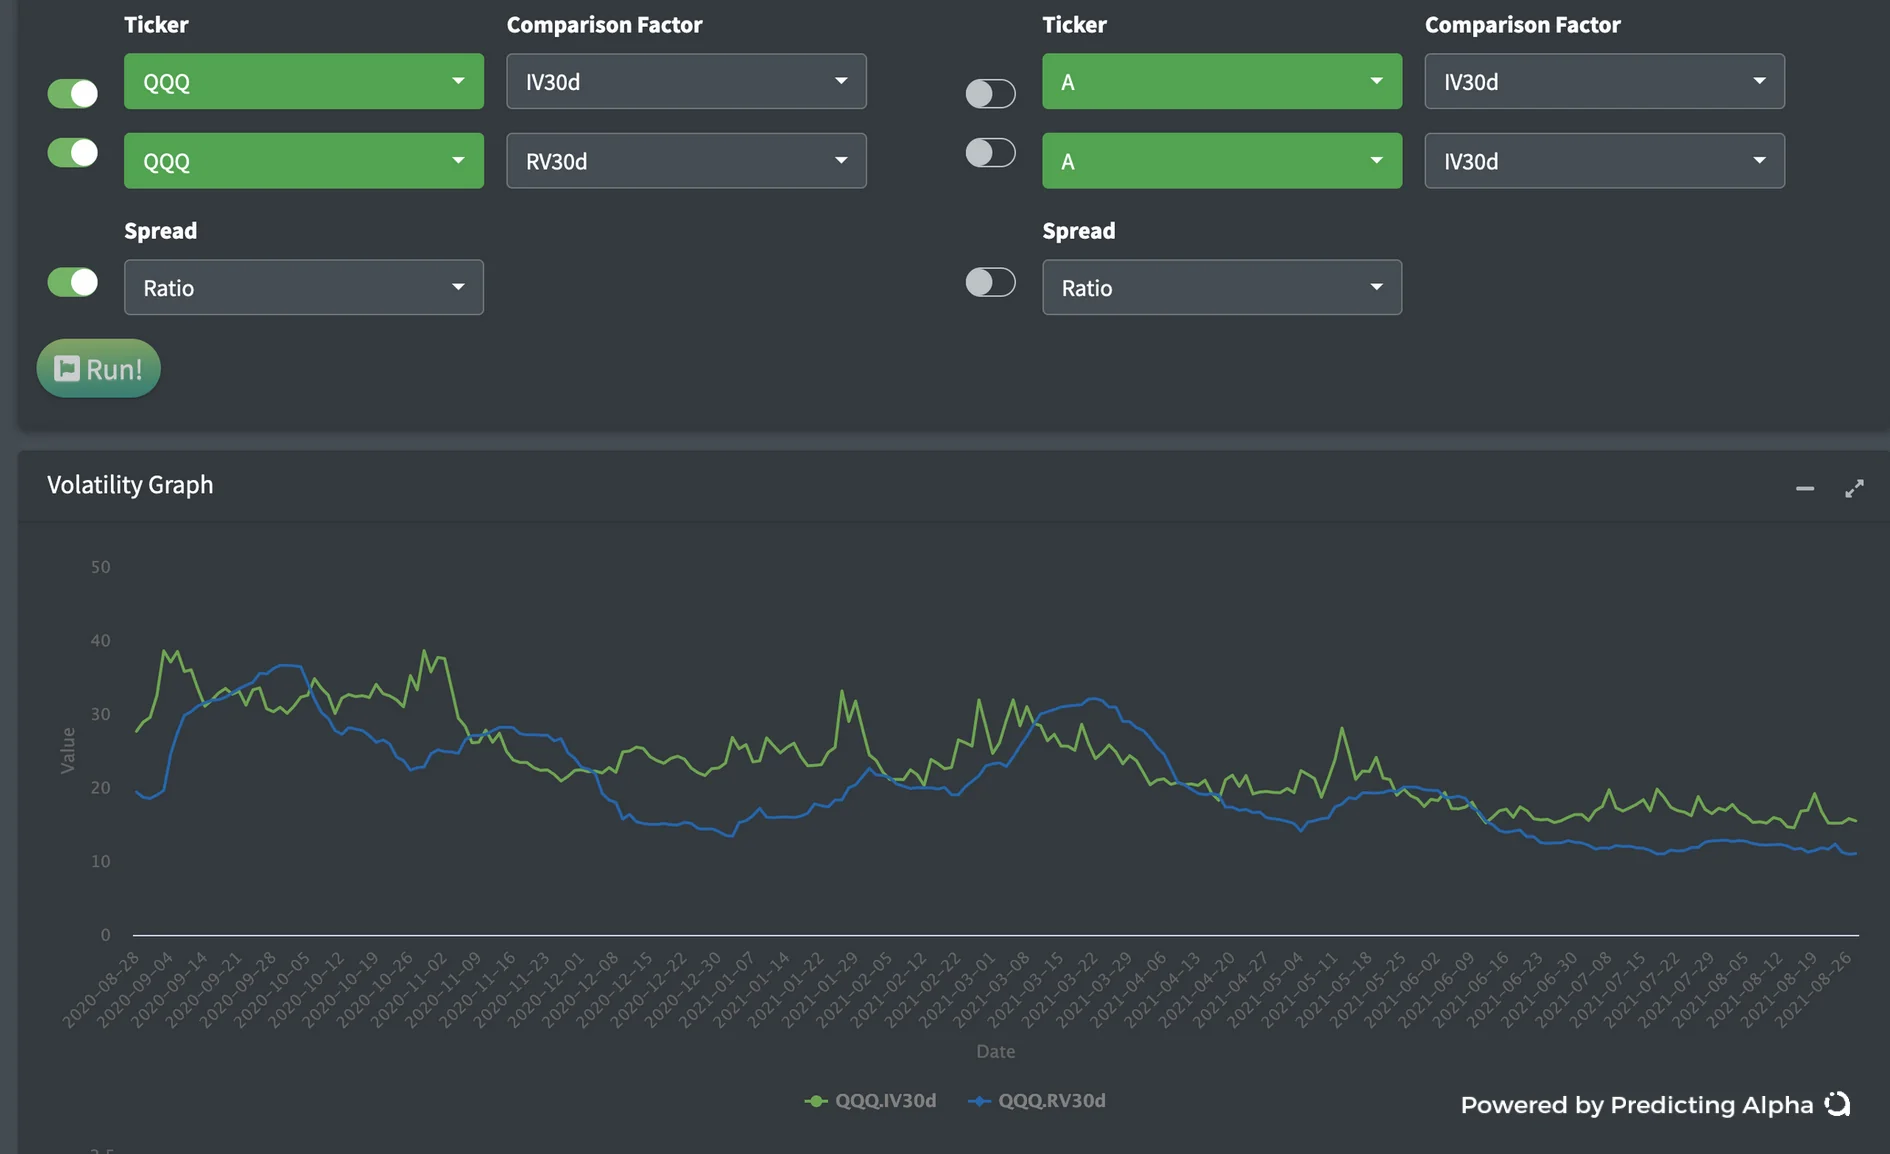Open the RV30d comparison factor dropdown

click(x=686, y=160)
